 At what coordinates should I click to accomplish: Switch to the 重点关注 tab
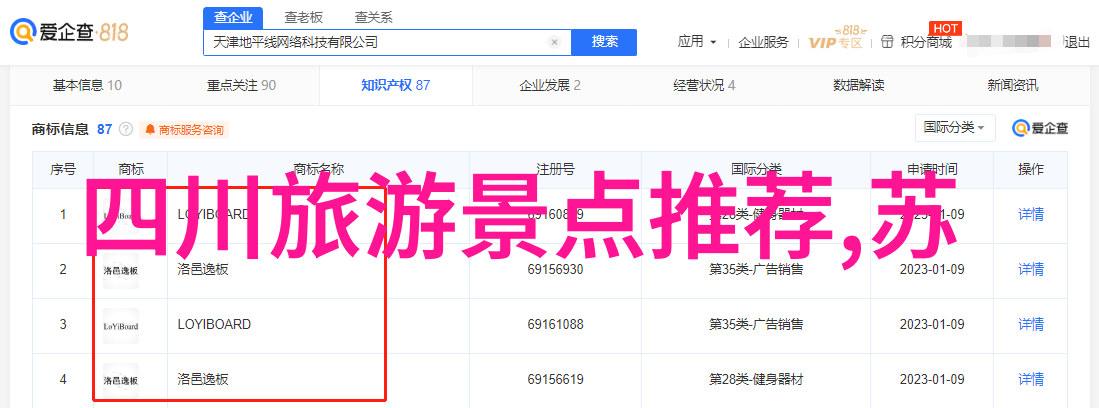(x=241, y=86)
